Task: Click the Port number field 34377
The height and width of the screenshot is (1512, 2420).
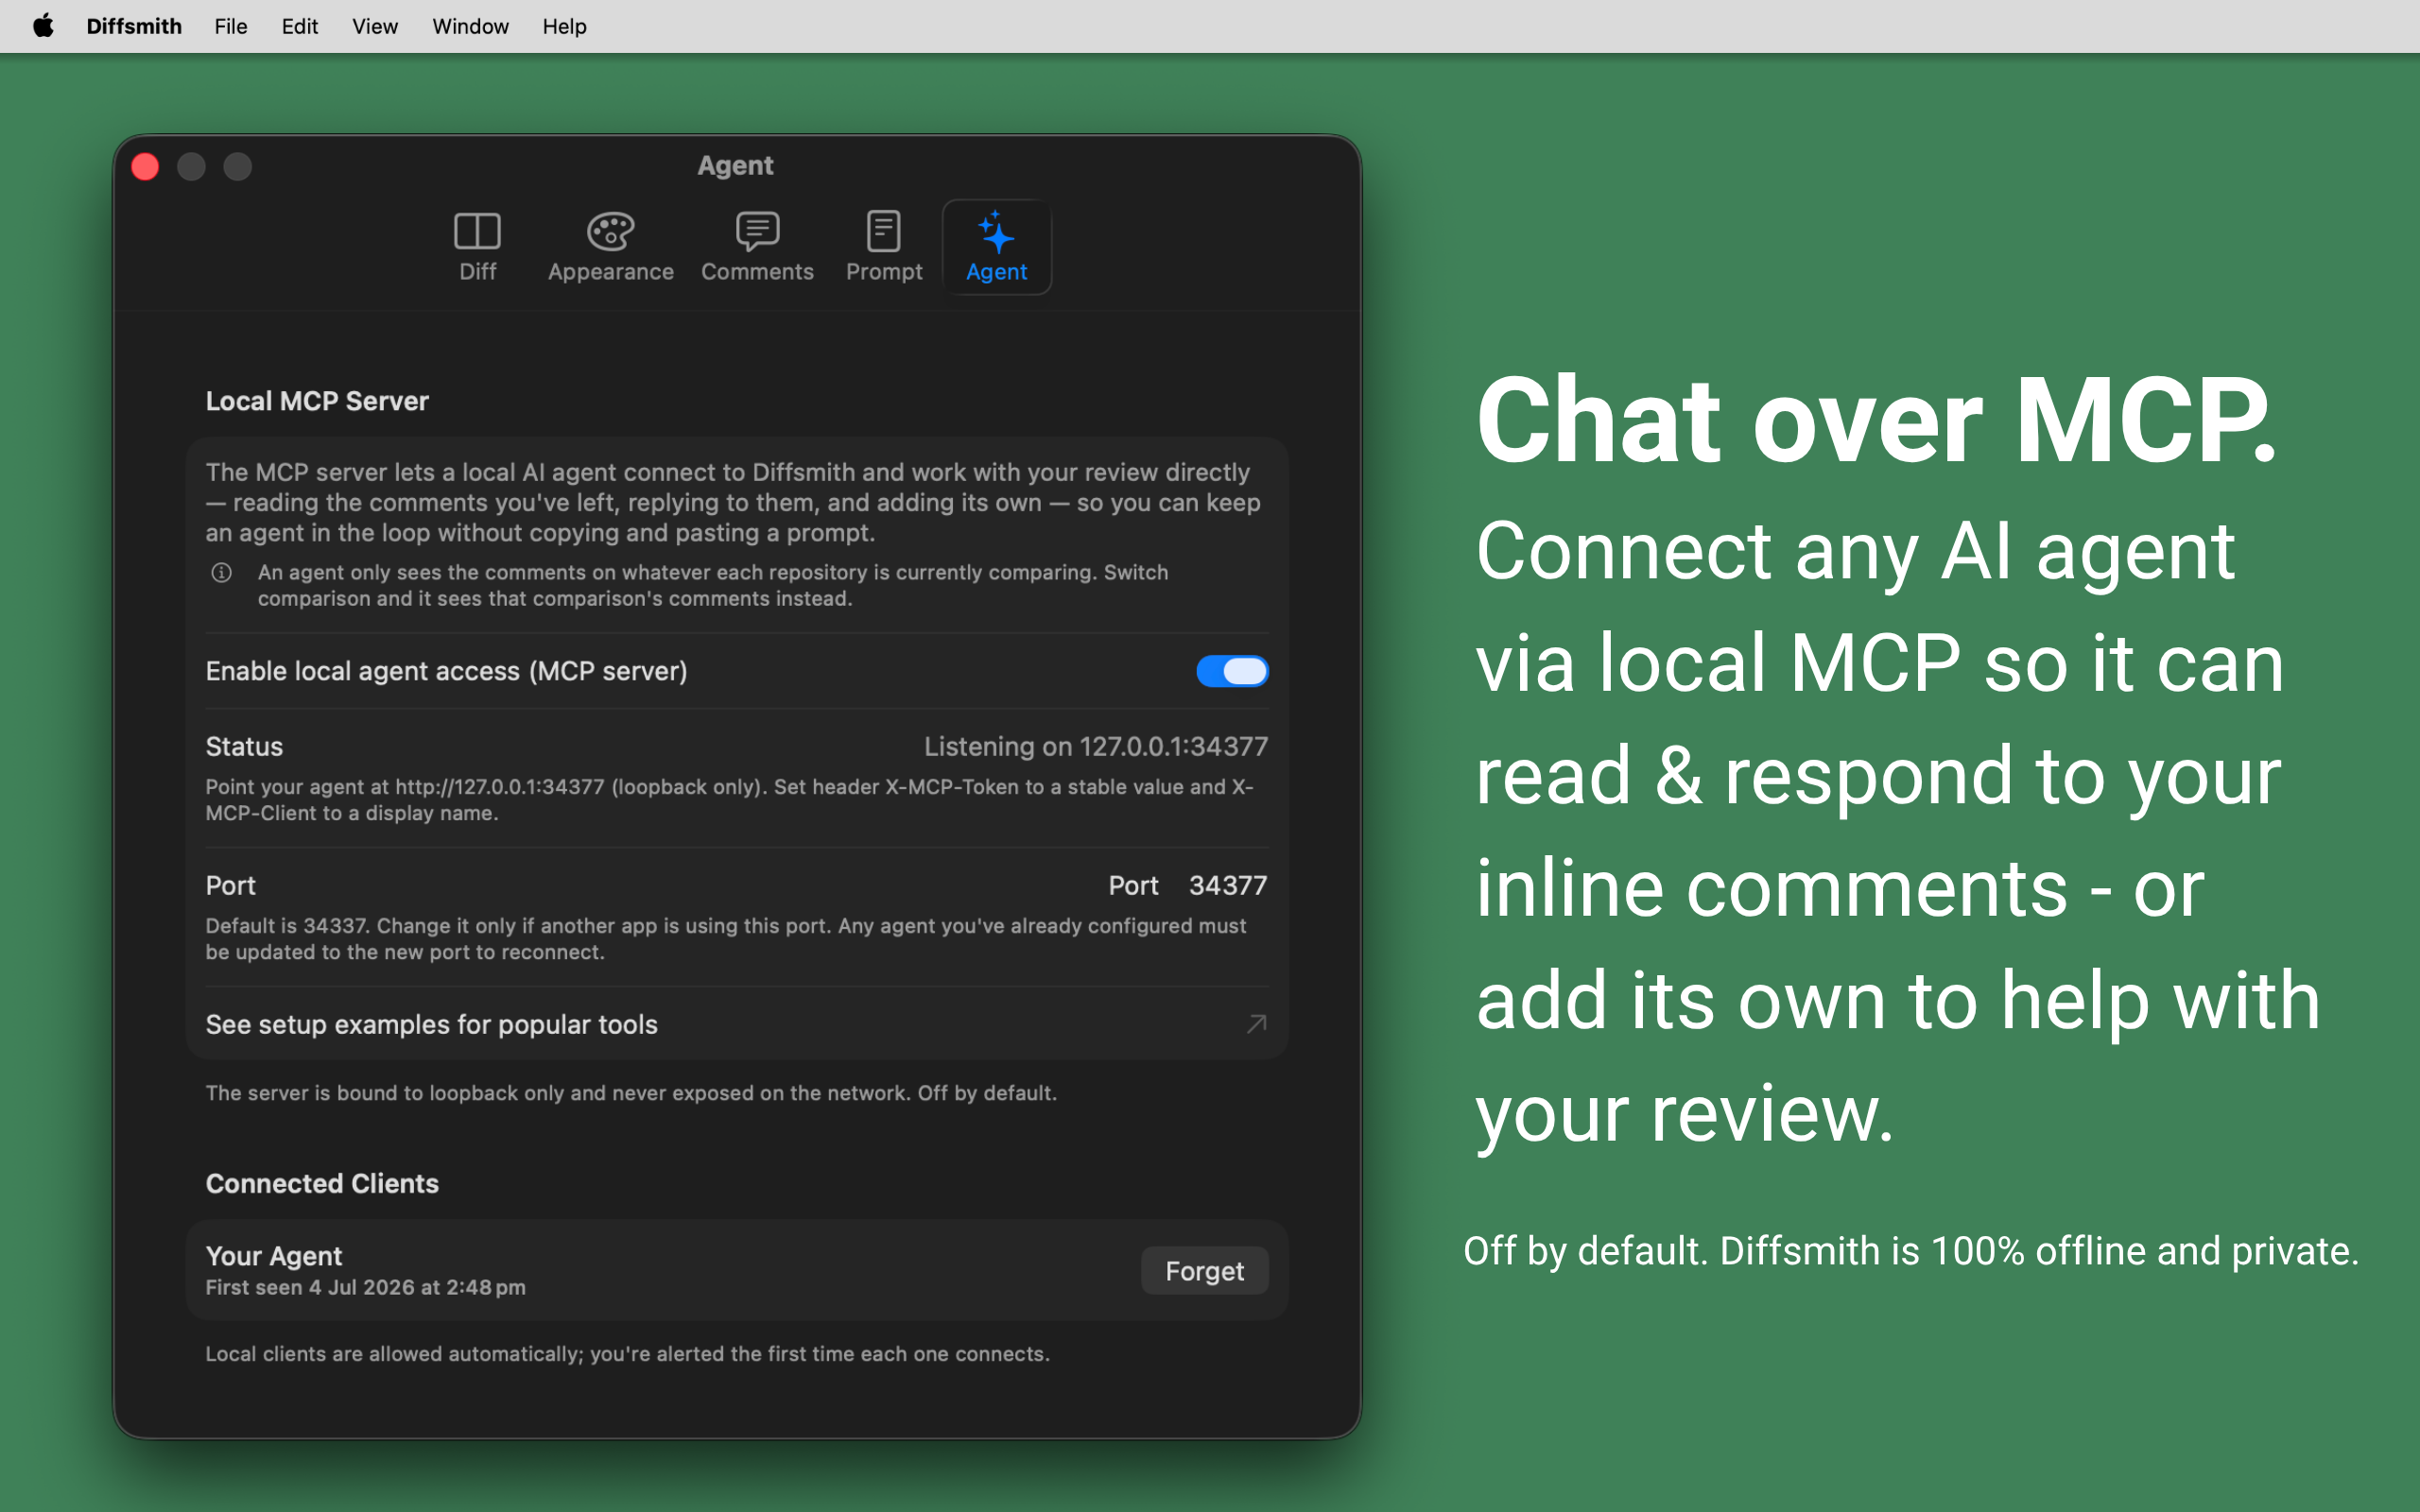Action: (1227, 885)
